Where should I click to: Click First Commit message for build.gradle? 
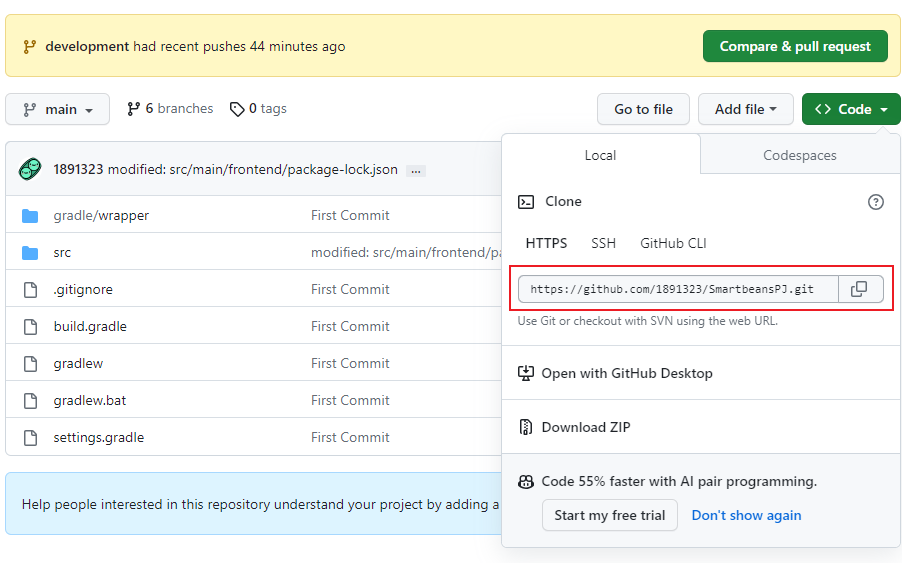(x=350, y=327)
